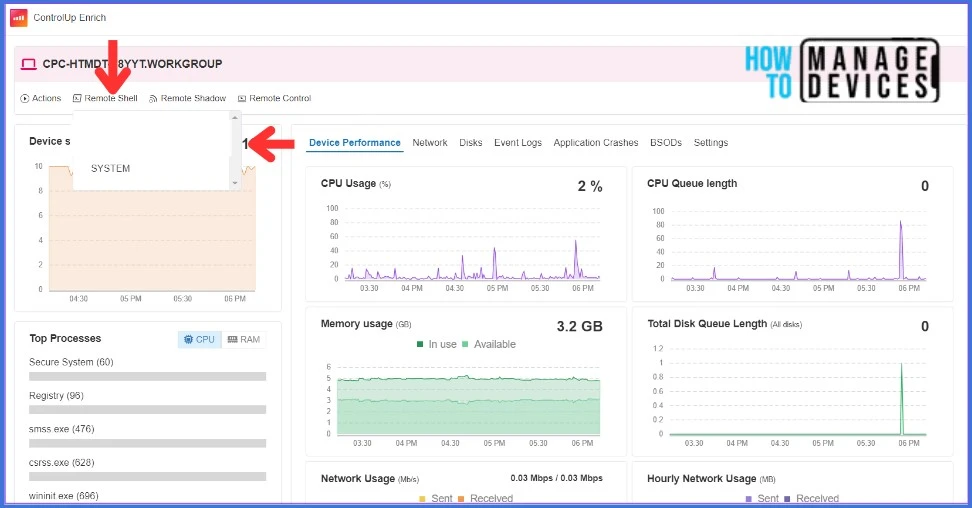Viewport: 972px width, 508px height.
Task: Click the CPU Usage 2 % value
Action: pyautogui.click(x=590, y=186)
